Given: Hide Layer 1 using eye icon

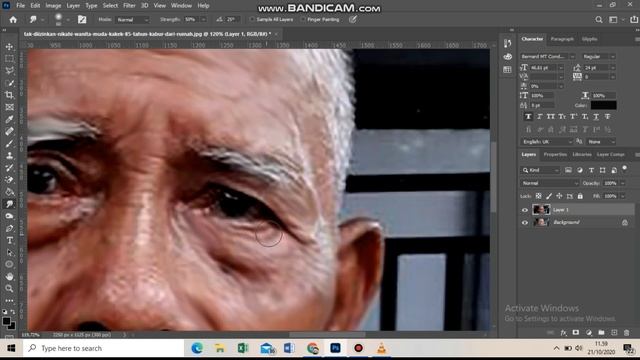Looking at the screenshot, I should [x=525, y=210].
